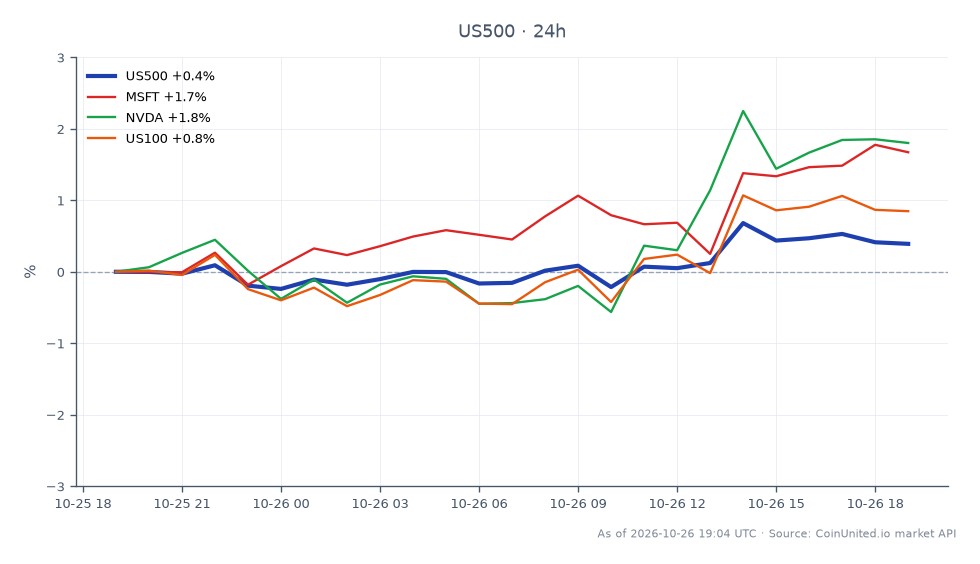Click the US100 orange legend line swatch
The width and height of the screenshot is (980, 564).
pos(101,138)
